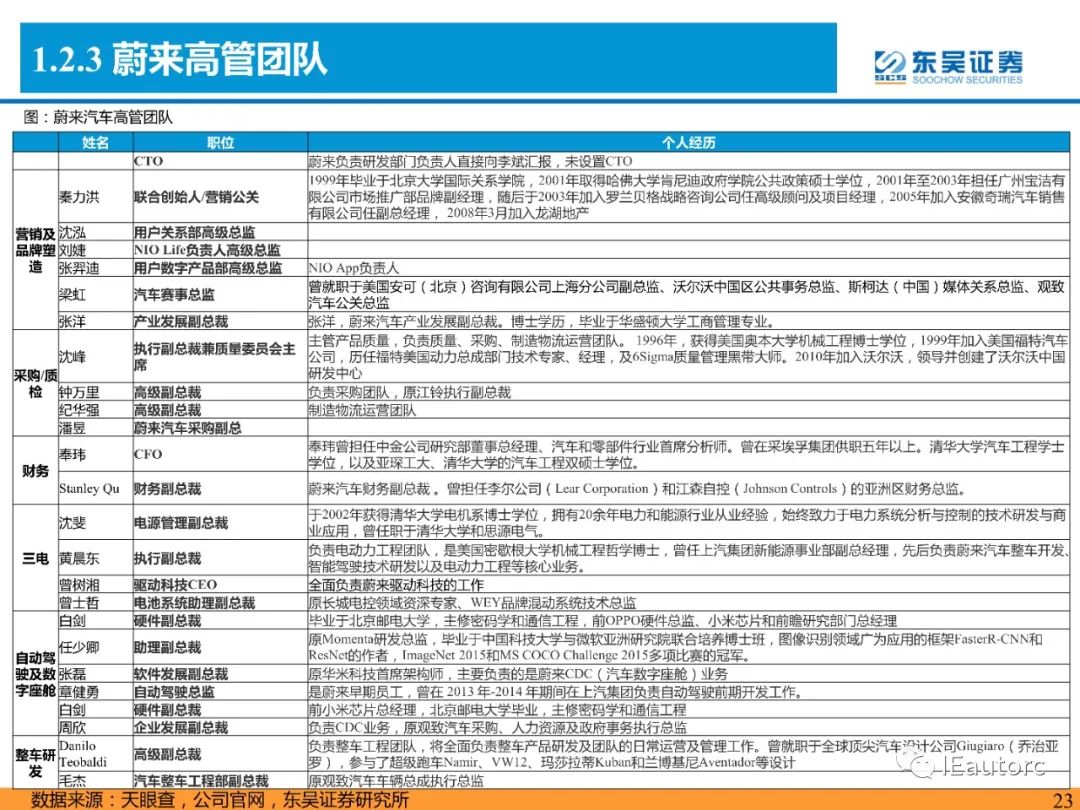This screenshot has width=1080, height=810.
Task: Select name cell 刘婕
Action: [x=96, y=249]
